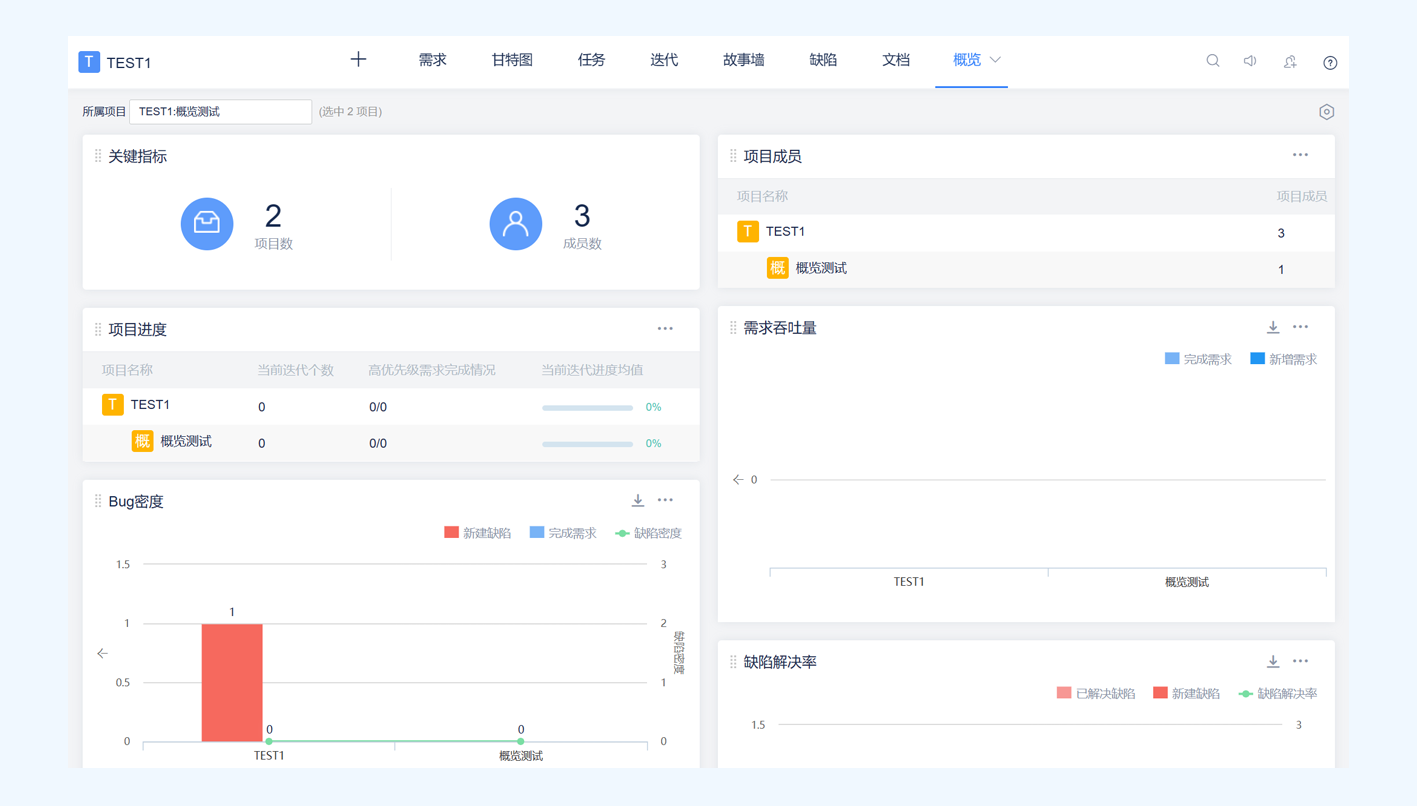Click drag handle of Bug密度 panel
This screenshot has width=1417, height=806.
pyautogui.click(x=98, y=501)
